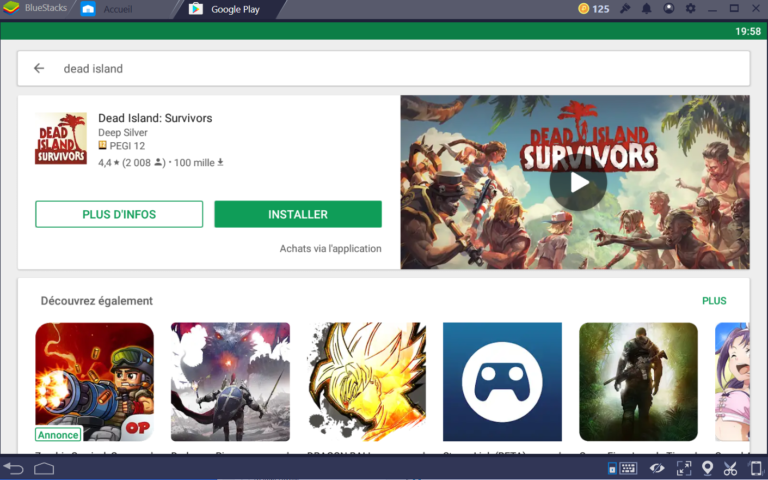The image size is (768, 480).
Task: Toggle fullscreen mode icon
Action: (684, 468)
